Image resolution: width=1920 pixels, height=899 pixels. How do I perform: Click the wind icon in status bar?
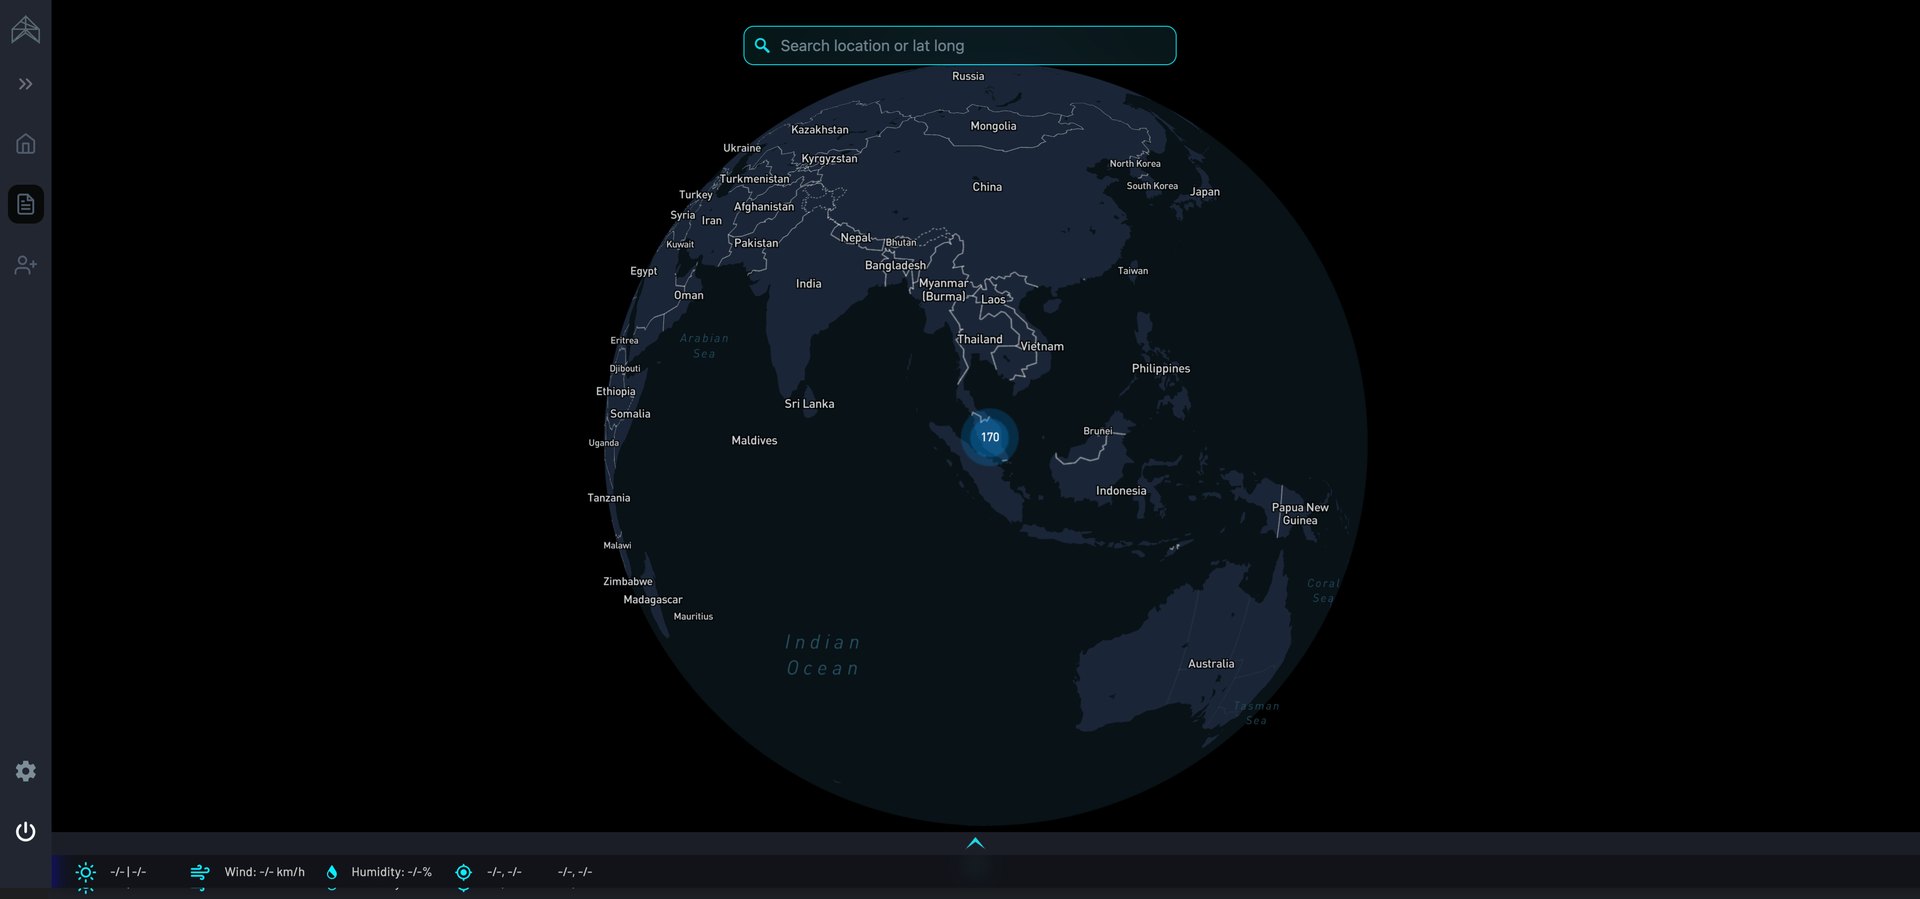200,872
